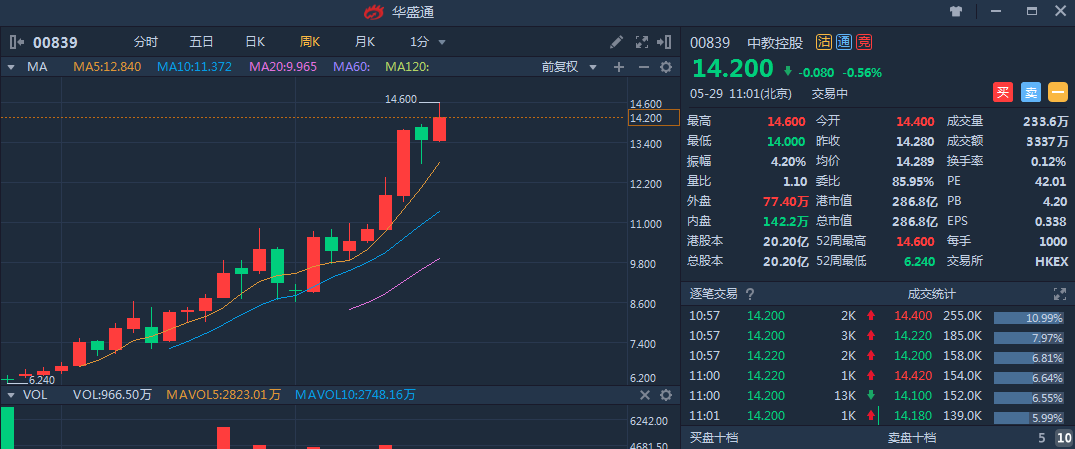Click stock code 00839 in chart header
This screenshot has height=449, width=1075.
[x=56, y=43]
